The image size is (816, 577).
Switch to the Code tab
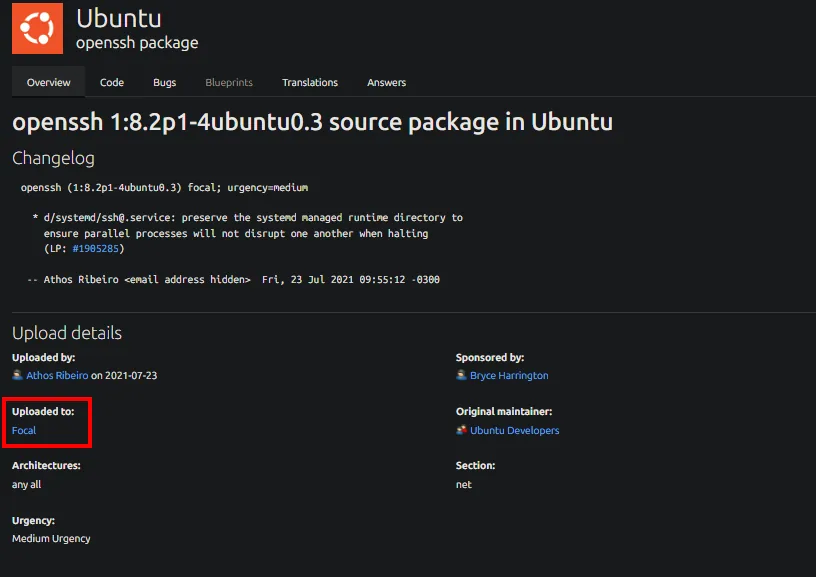coord(112,82)
